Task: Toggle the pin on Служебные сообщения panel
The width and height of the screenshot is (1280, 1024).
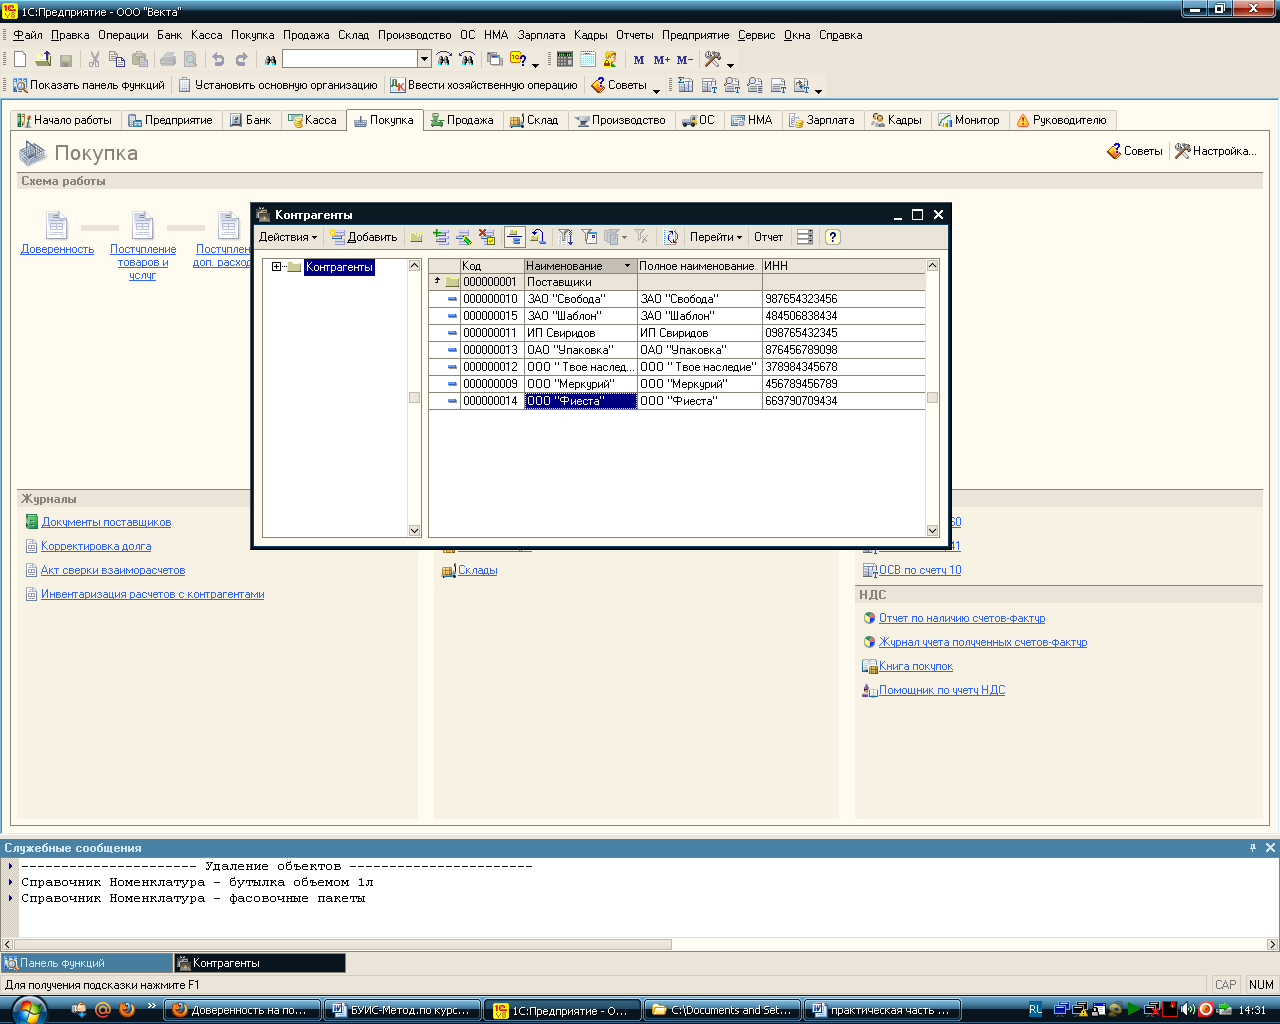Action: 1253,847
